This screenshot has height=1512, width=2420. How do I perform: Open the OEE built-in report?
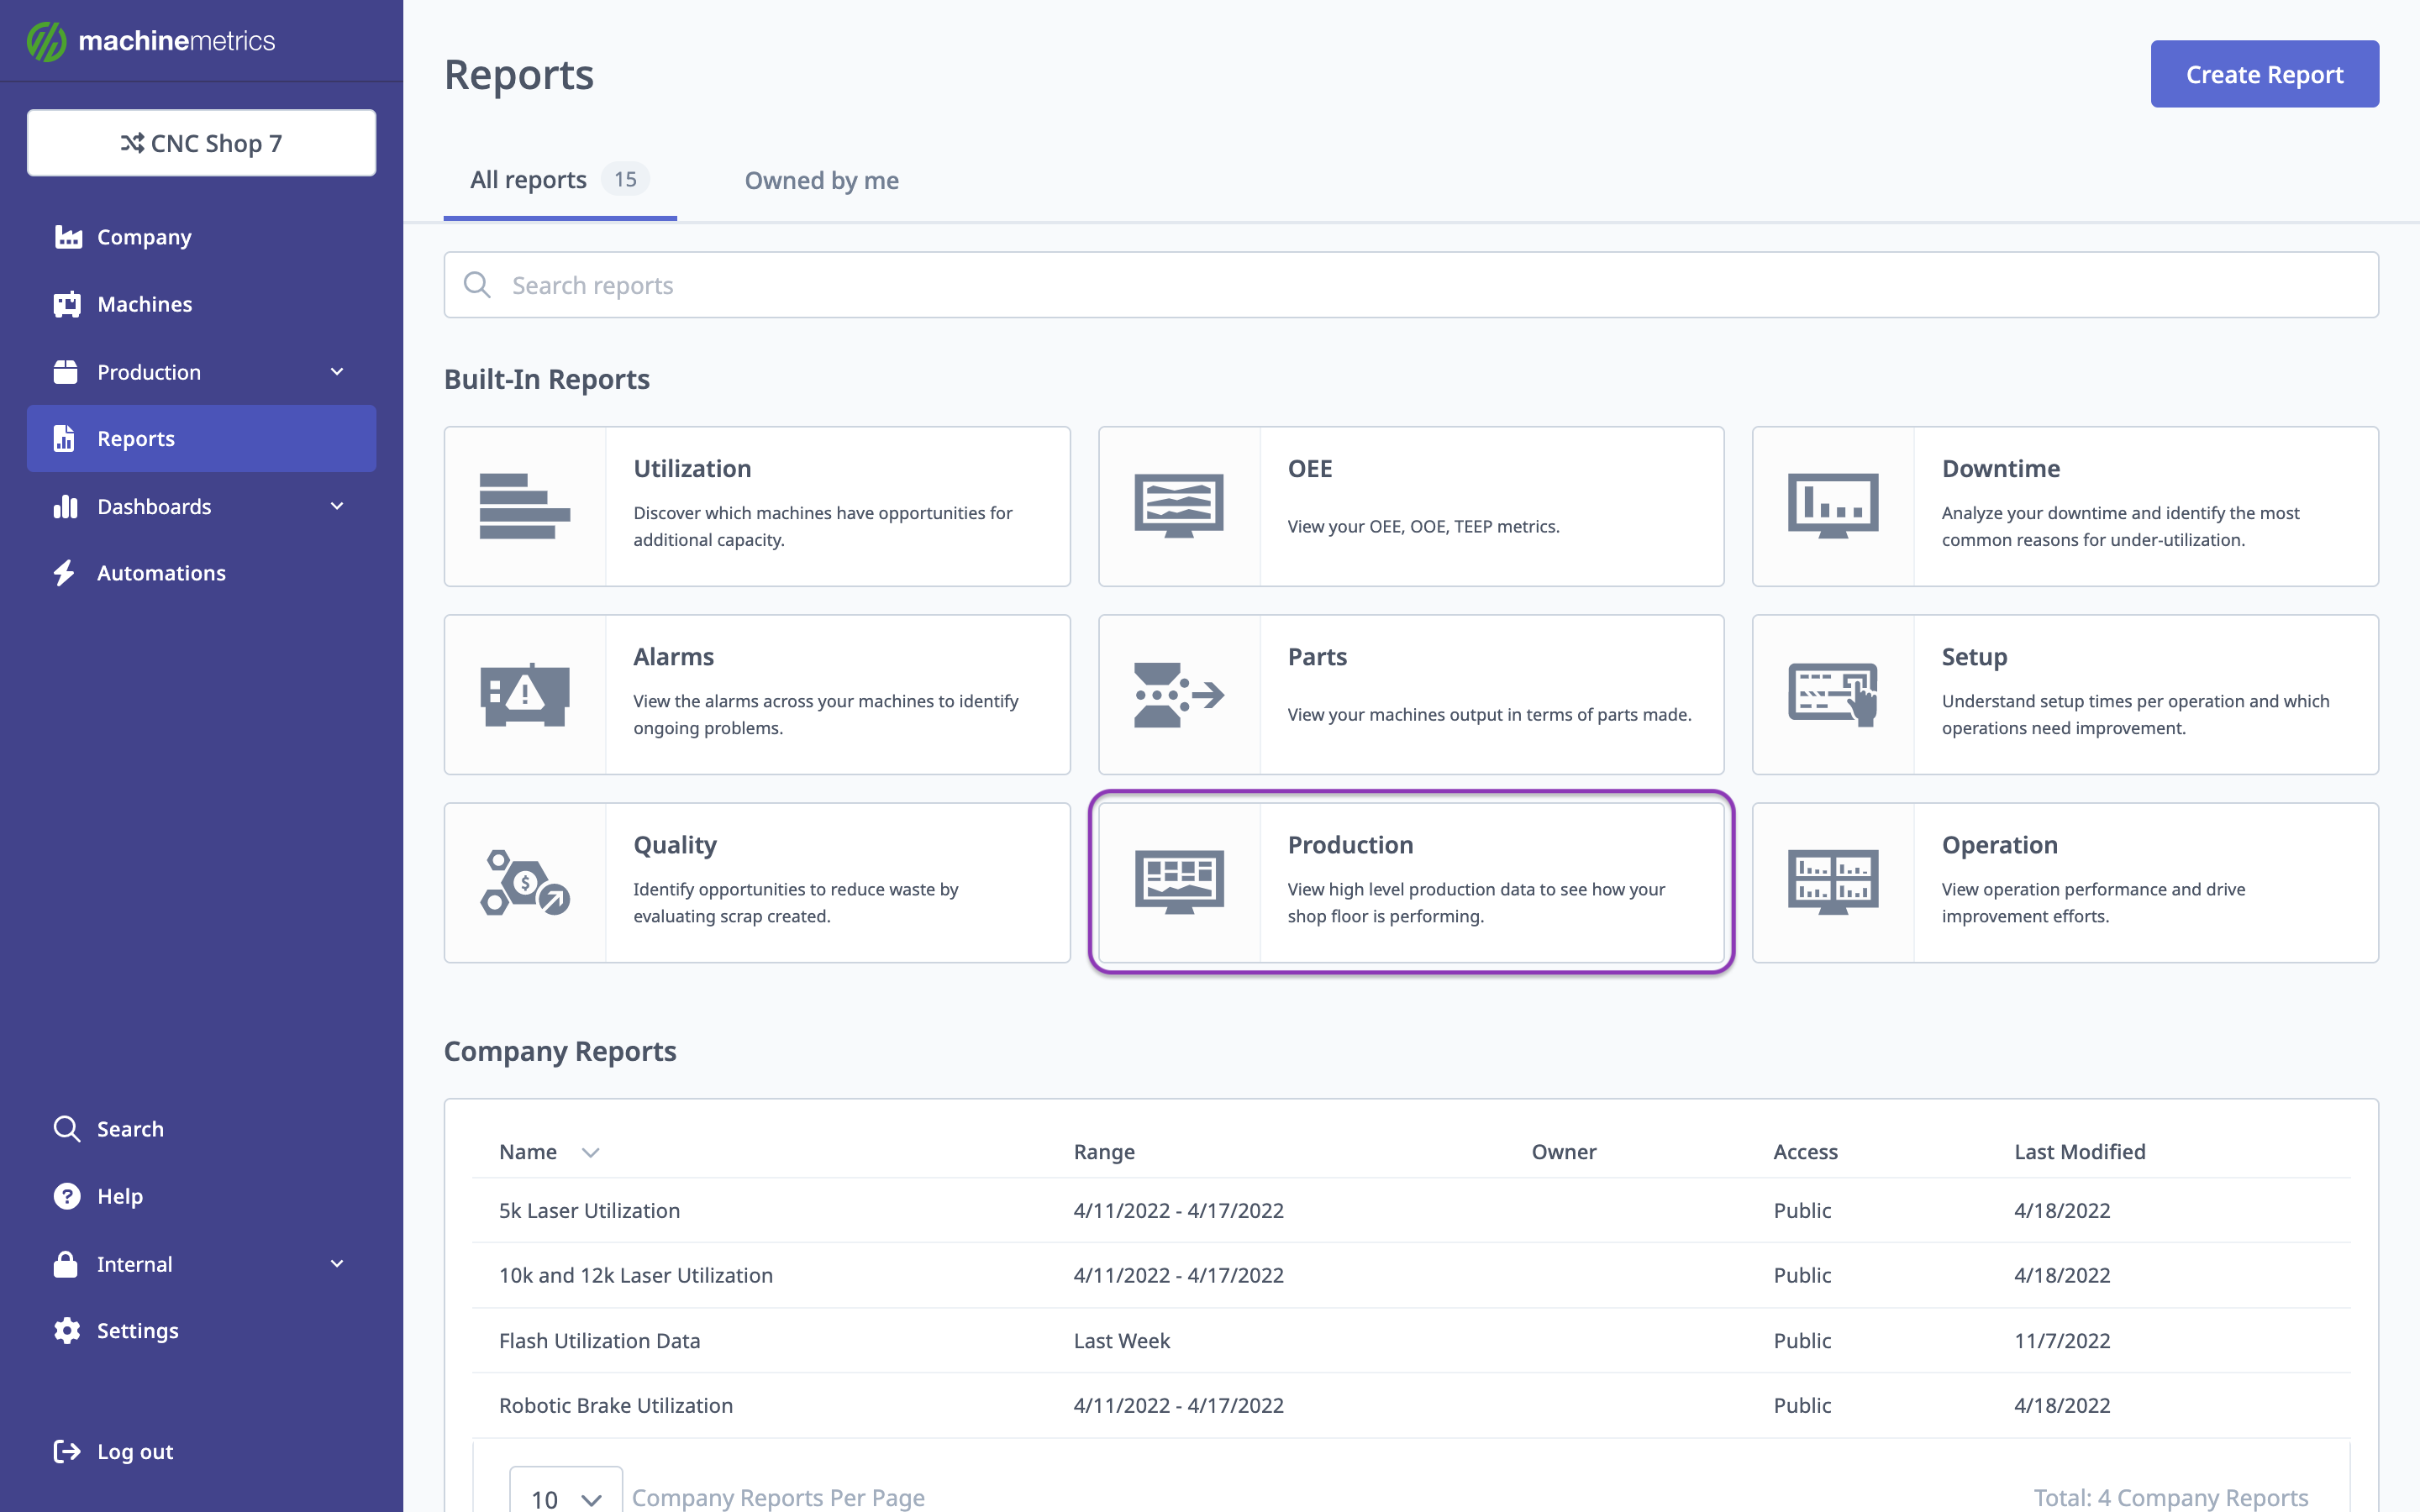1411,506
